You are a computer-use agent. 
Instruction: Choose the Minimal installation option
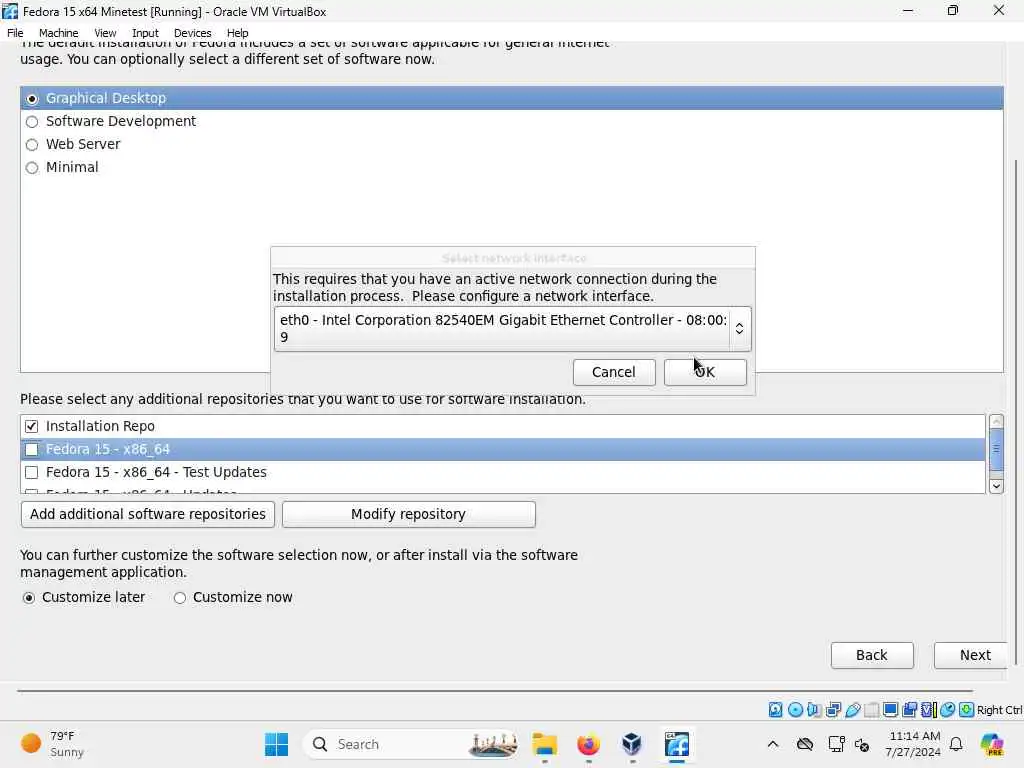coord(32,168)
